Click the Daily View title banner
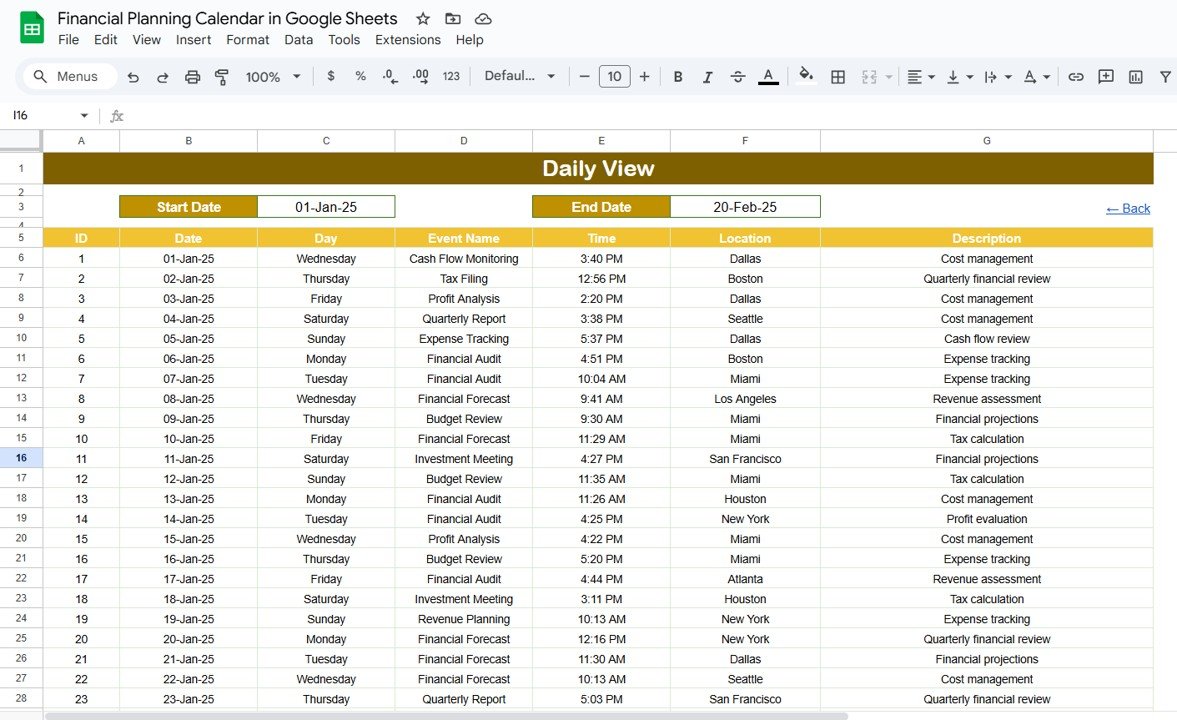The image size is (1177, 720). pyautogui.click(x=598, y=168)
